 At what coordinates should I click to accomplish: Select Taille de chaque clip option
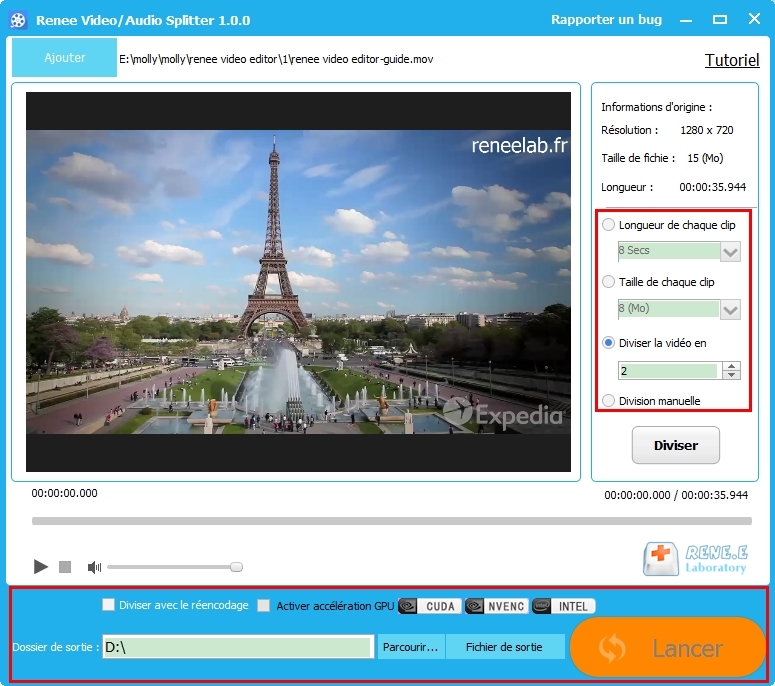[609, 283]
